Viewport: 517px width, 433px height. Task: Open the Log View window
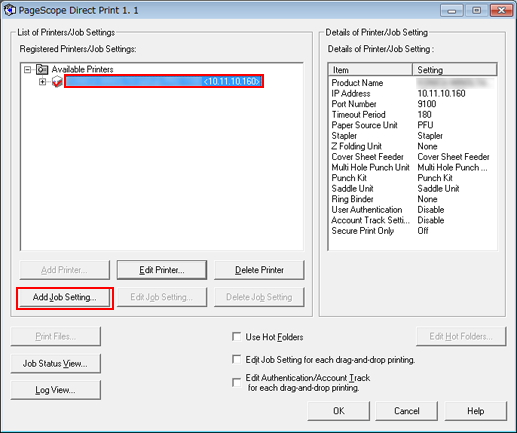point(55,390)
